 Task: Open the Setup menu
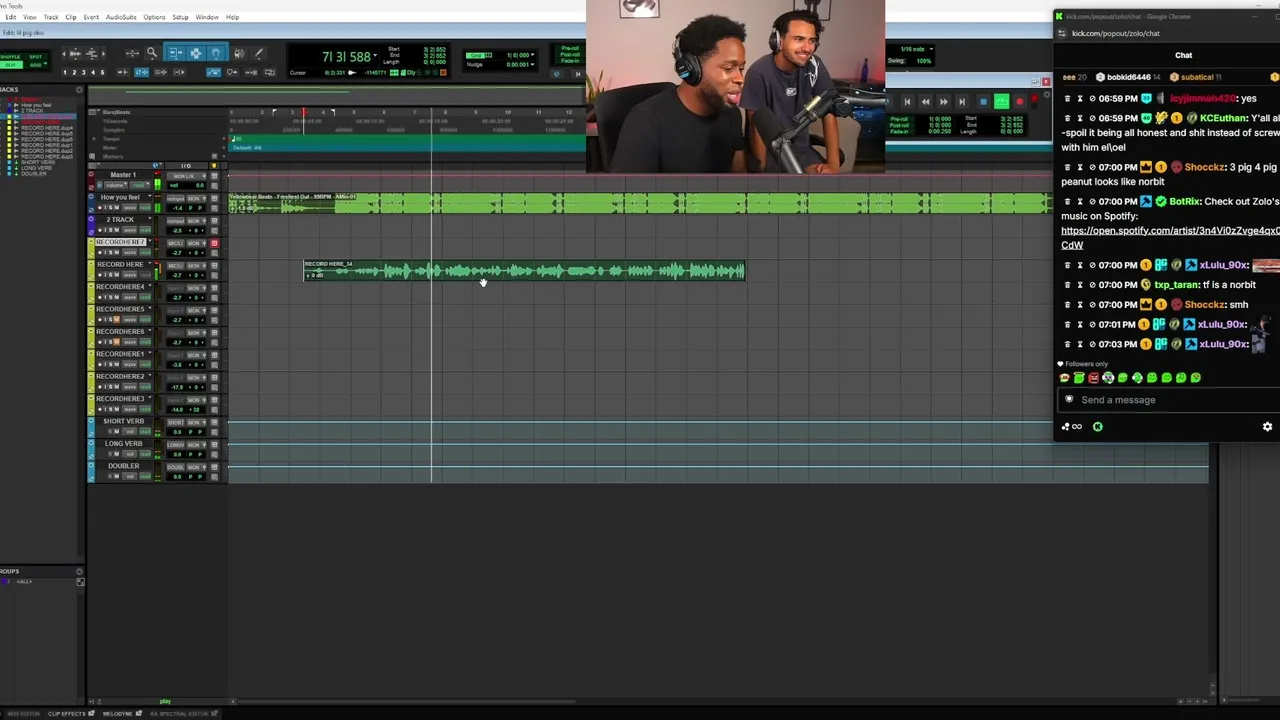click(x=180, y=17)
